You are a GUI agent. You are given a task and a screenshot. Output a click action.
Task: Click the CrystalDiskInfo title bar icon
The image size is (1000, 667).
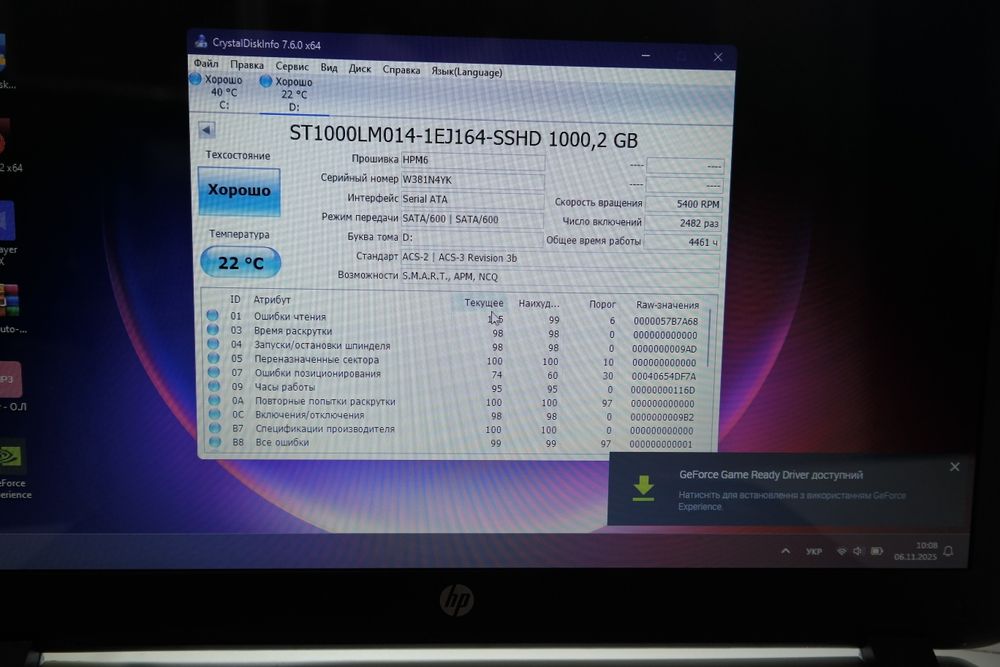[202, 41]
